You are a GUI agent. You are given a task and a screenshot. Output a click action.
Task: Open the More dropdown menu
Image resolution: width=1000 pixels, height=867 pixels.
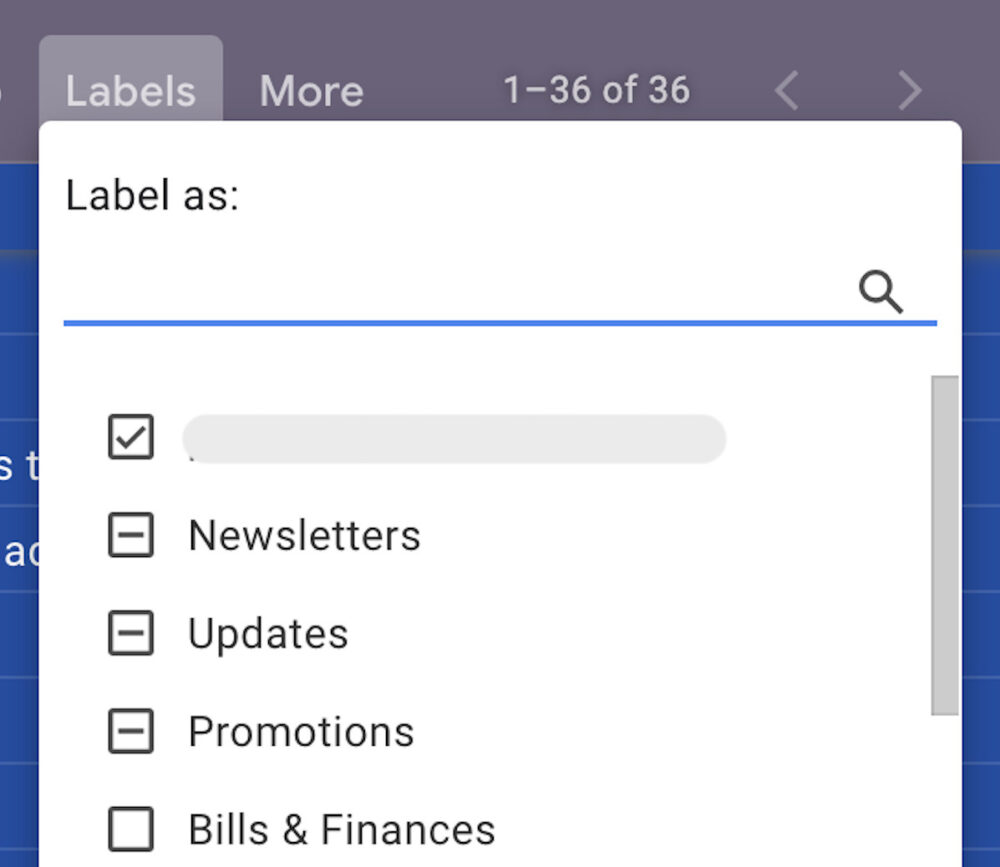click(311, 91)
